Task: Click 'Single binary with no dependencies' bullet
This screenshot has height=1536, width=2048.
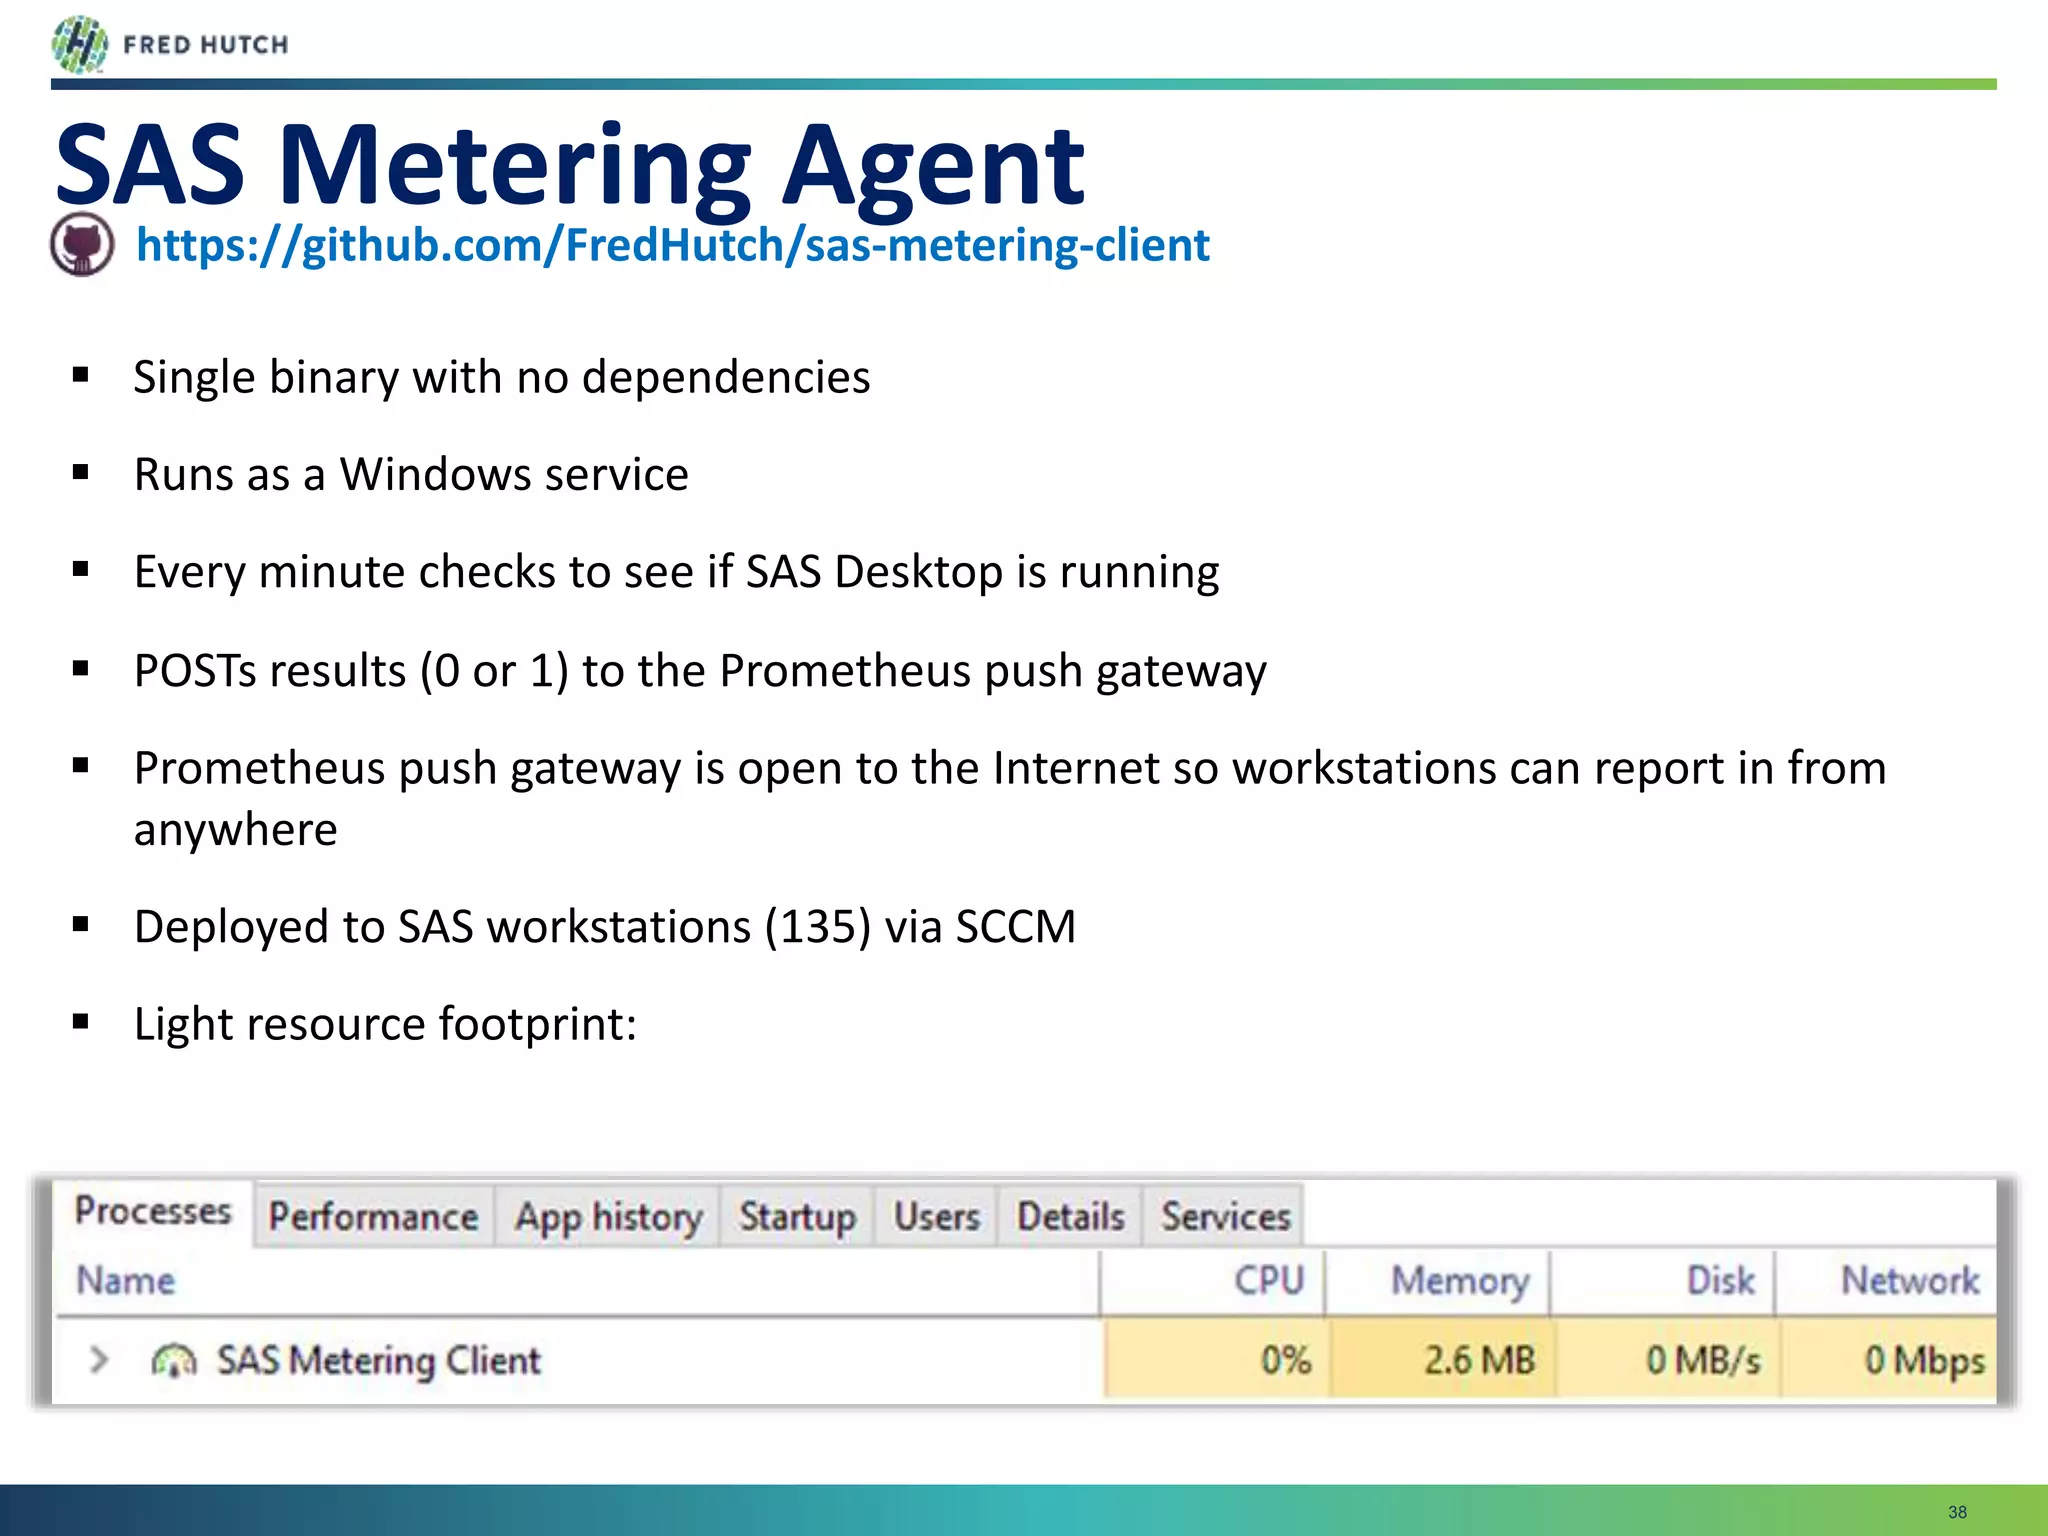Action: coord(502,378)
